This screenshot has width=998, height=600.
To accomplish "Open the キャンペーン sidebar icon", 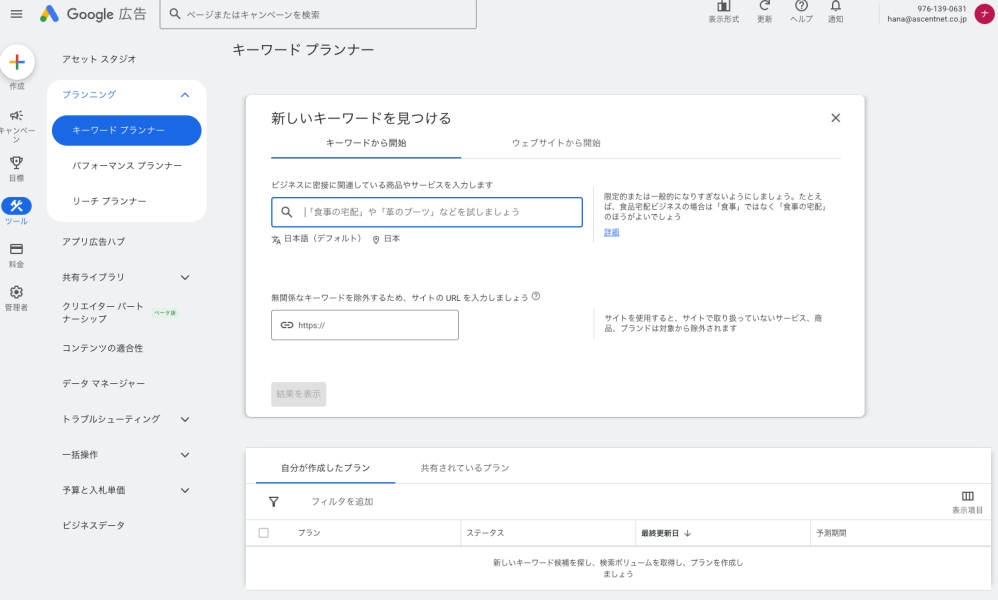I will click(16, 115).
